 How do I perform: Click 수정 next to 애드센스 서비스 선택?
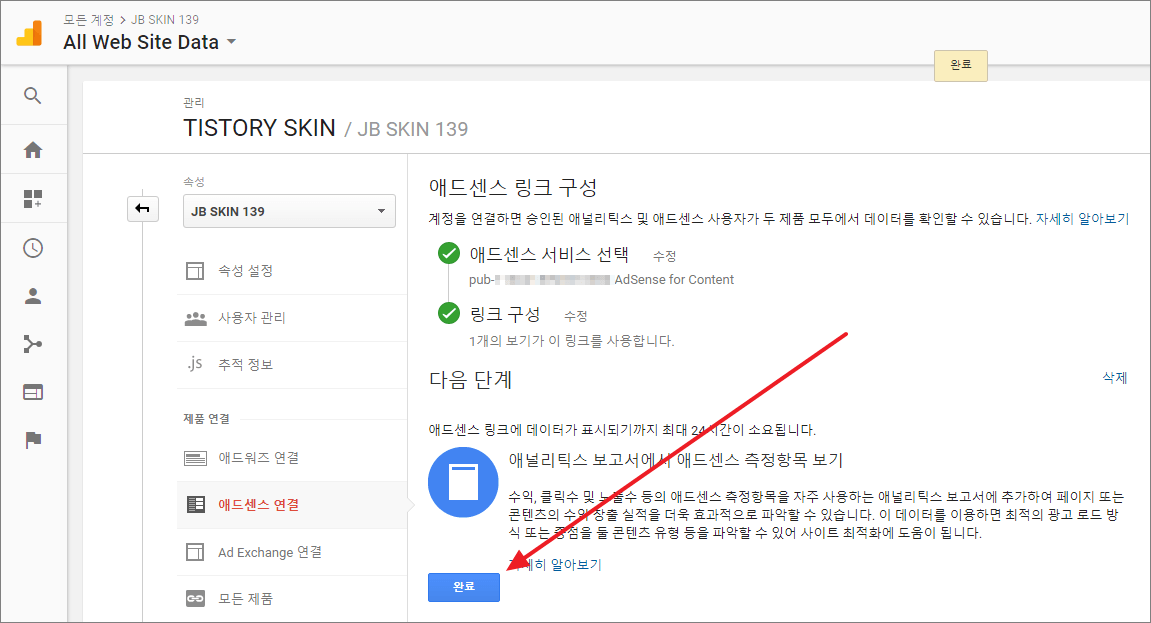click(664, 256)
